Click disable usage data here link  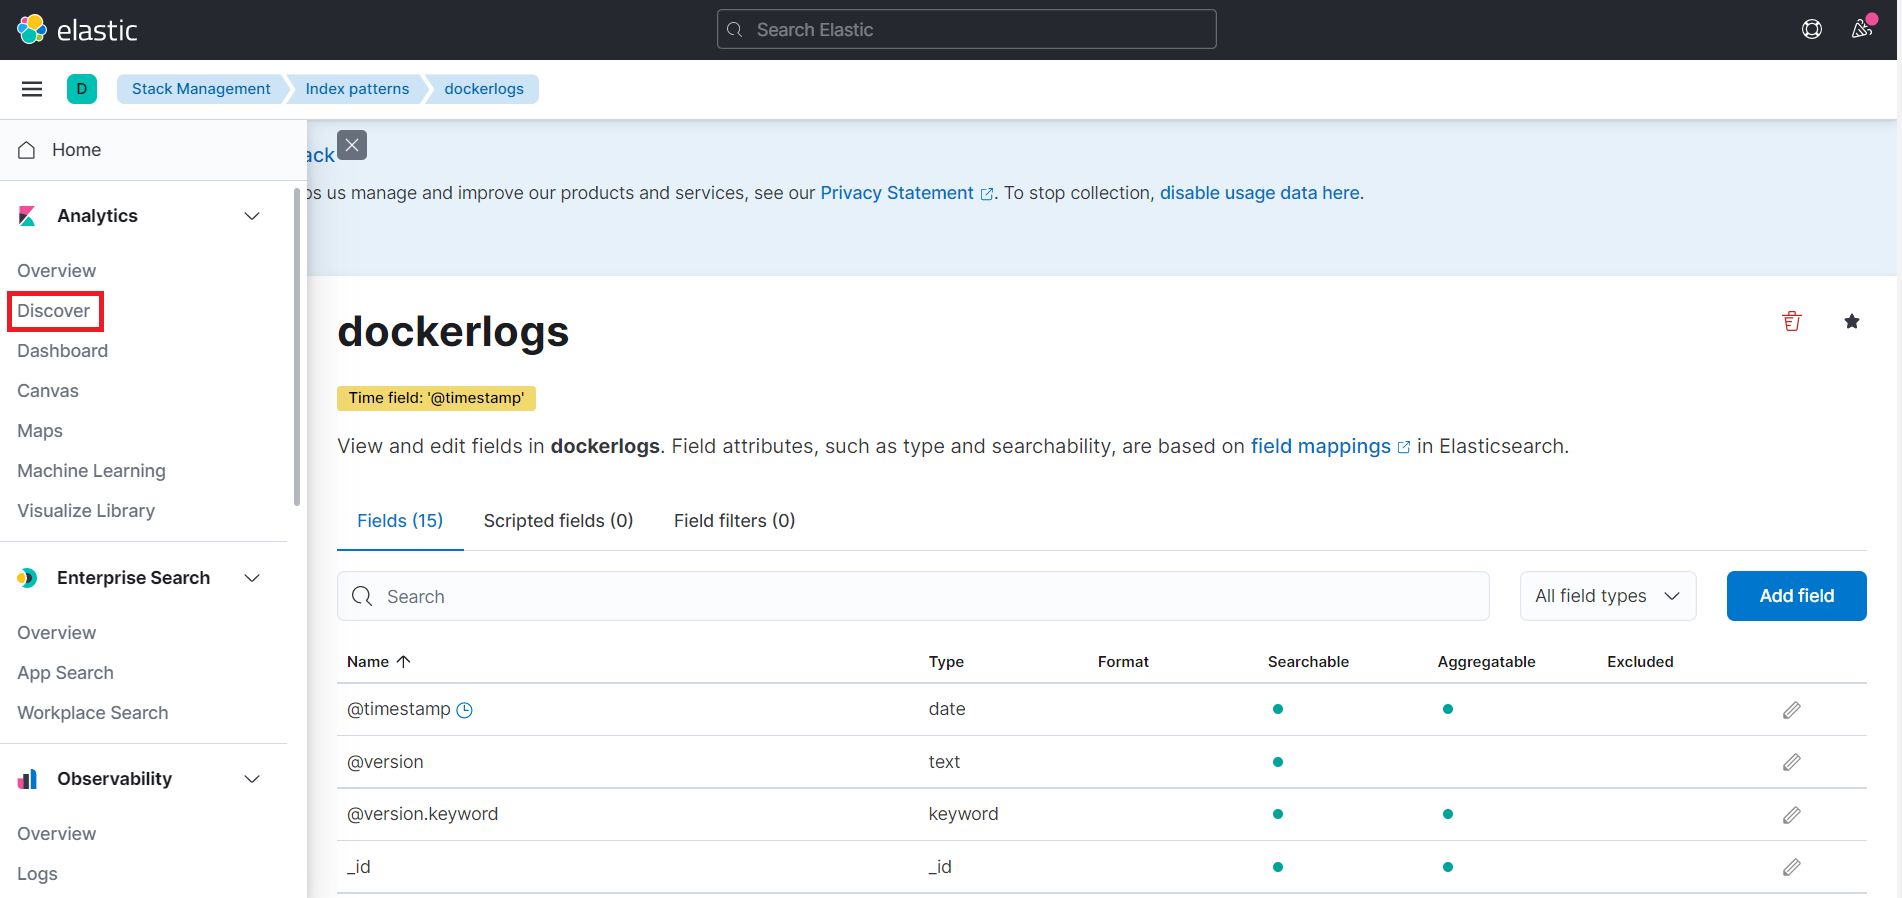[1259, 193]
